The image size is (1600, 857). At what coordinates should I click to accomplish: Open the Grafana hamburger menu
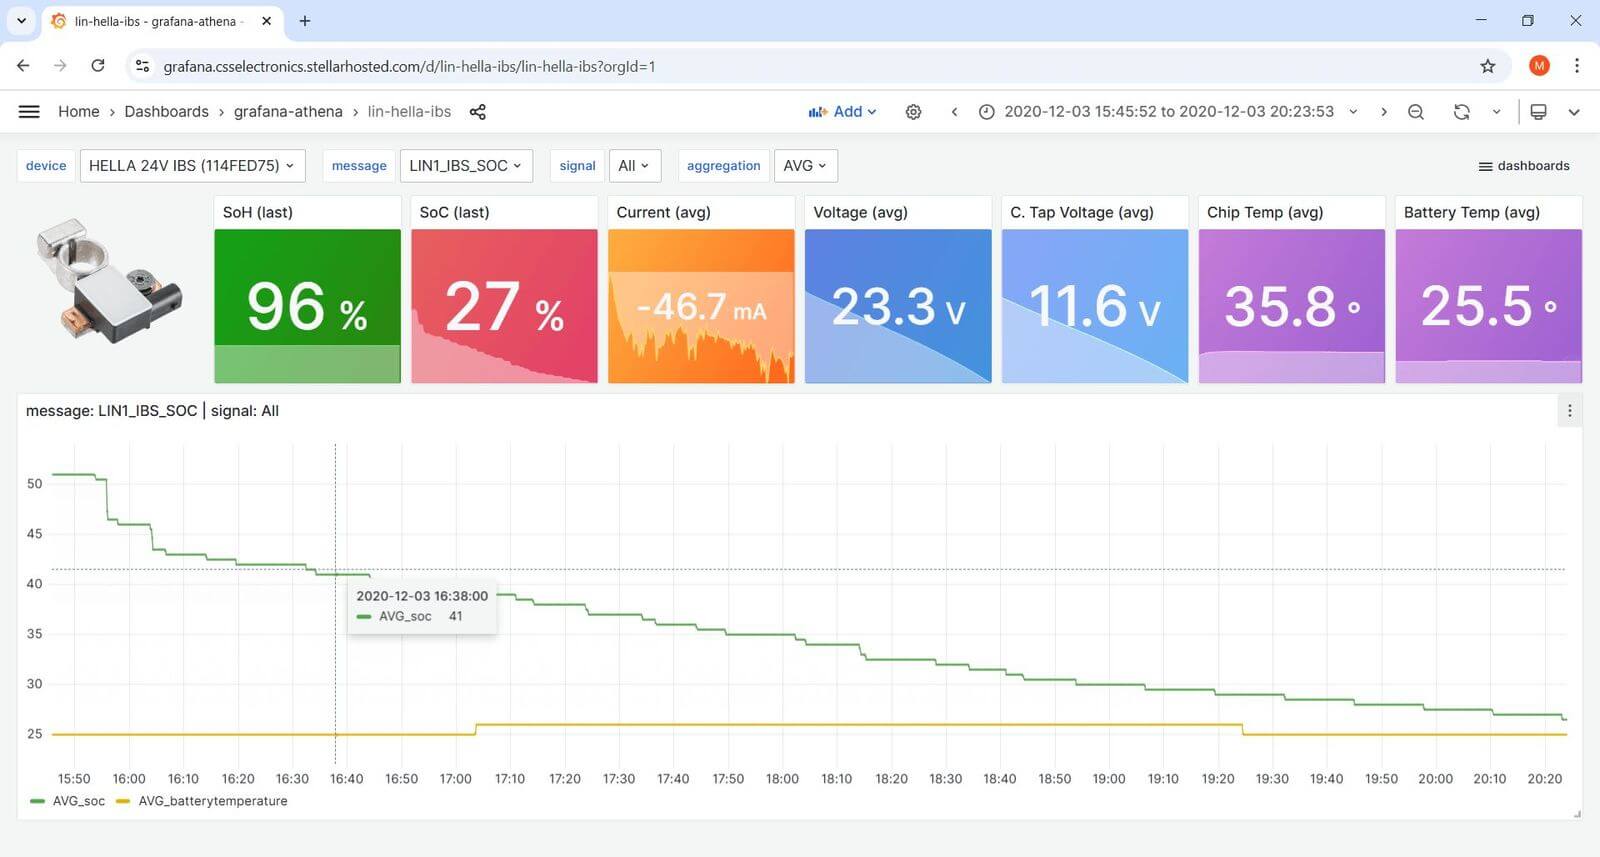tap(29, 112)
